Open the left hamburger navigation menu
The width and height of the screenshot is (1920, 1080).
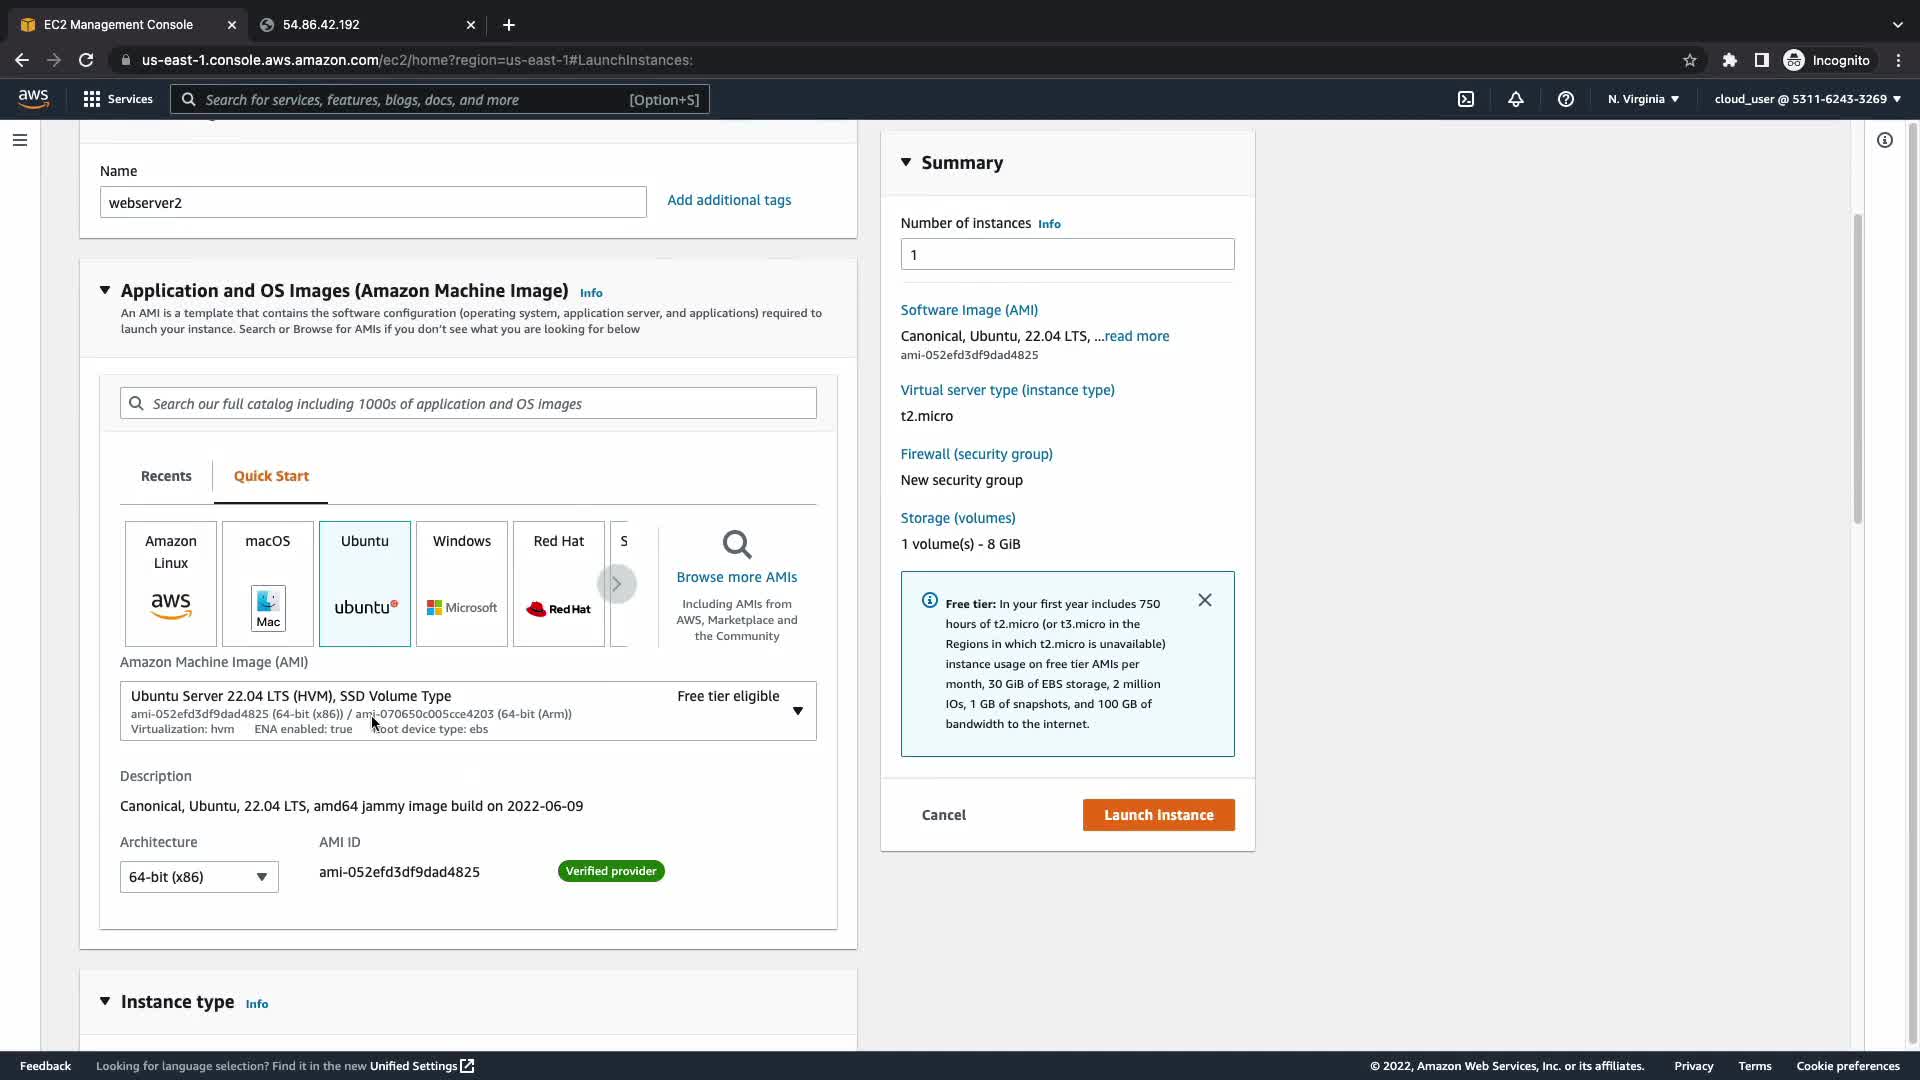[20, 140]
